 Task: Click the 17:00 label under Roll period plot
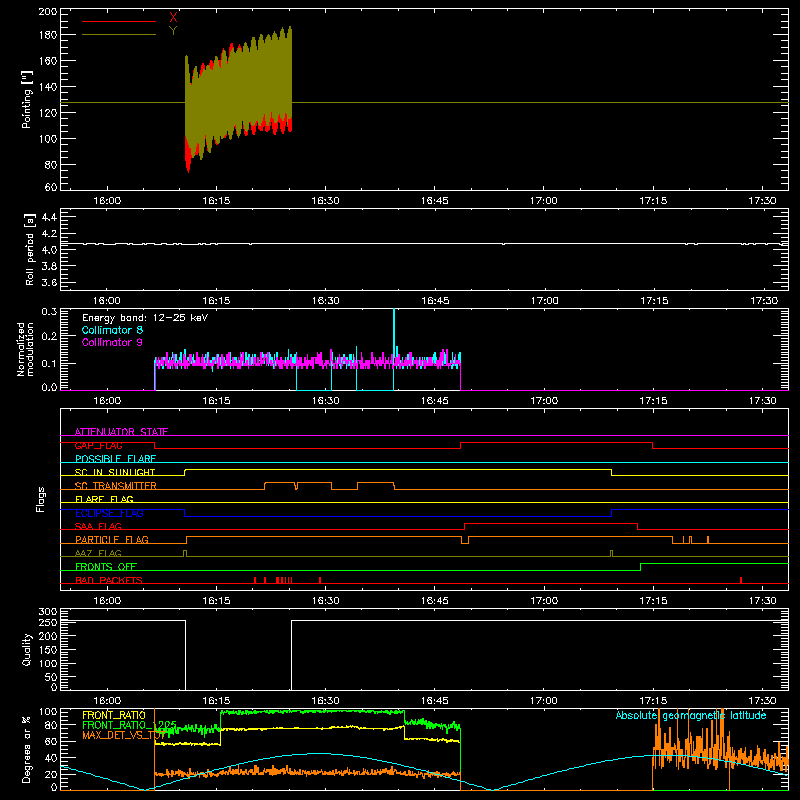coord(544,301)
